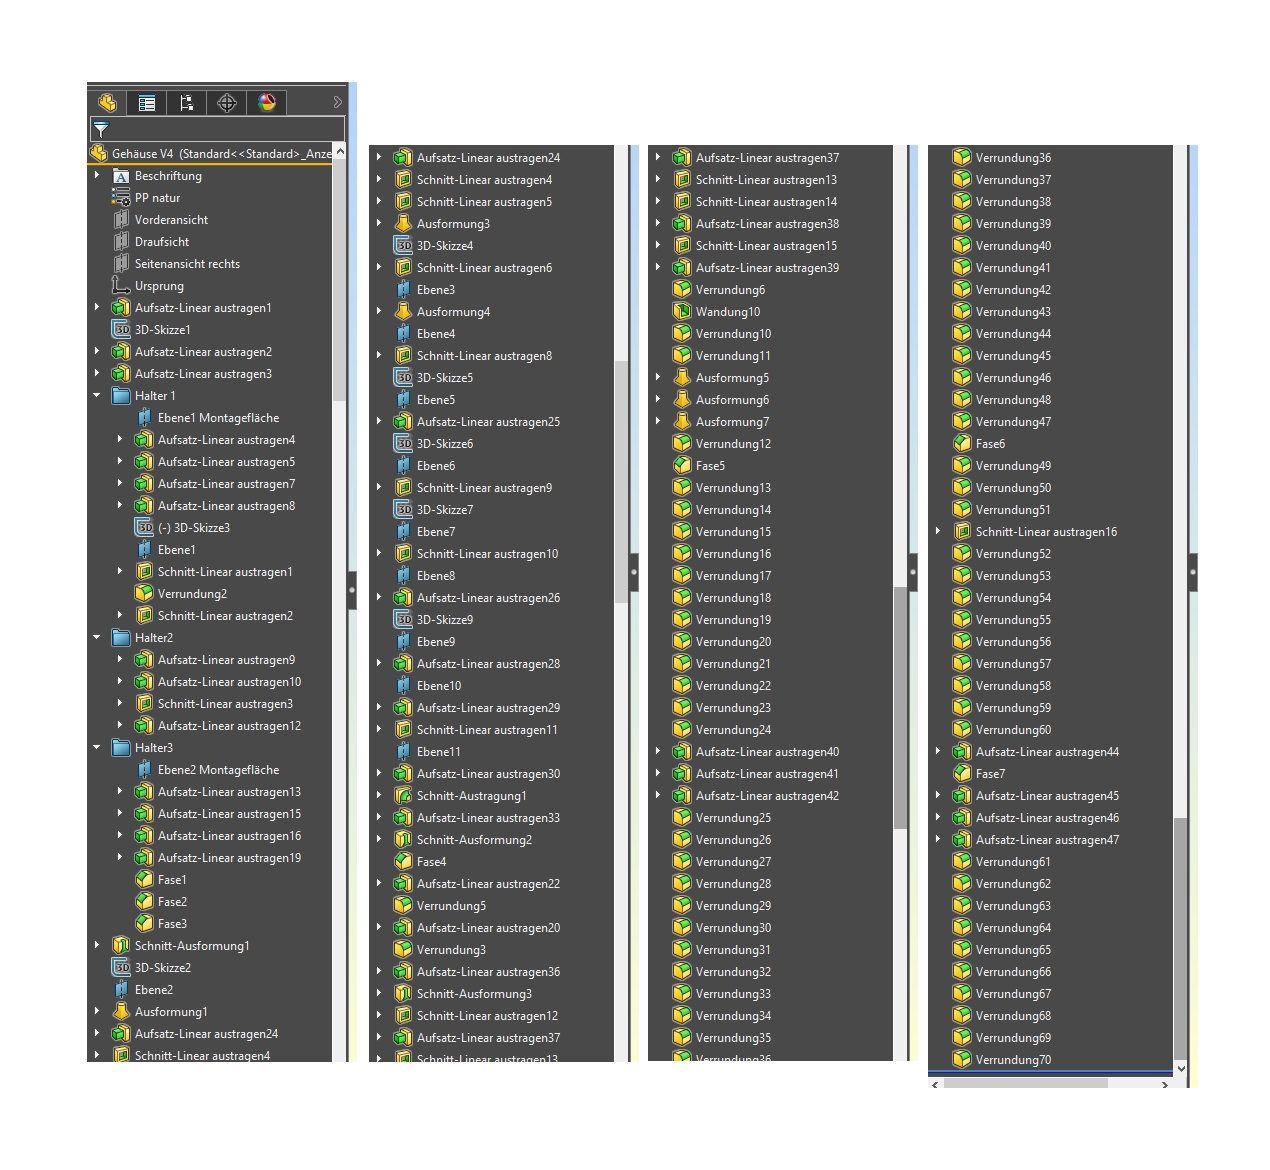Collapse the Halter 1 folder

[x=97, y=396]
